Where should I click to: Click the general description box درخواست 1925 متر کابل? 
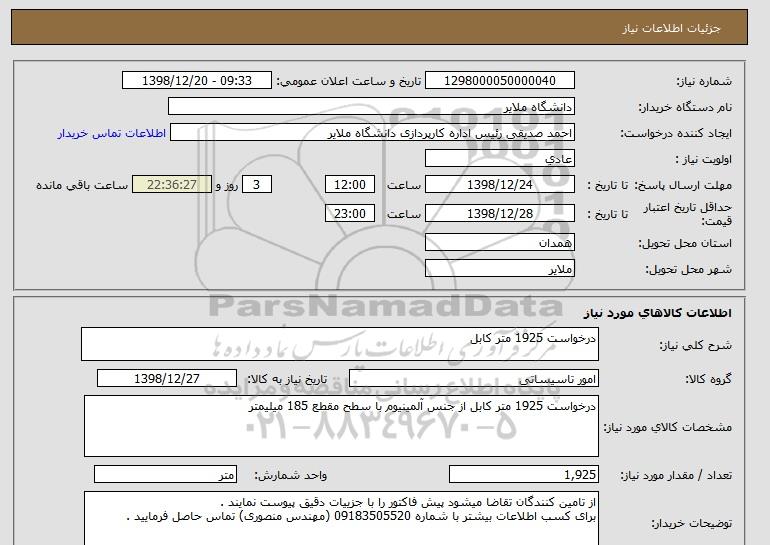(x=340, y=344)
